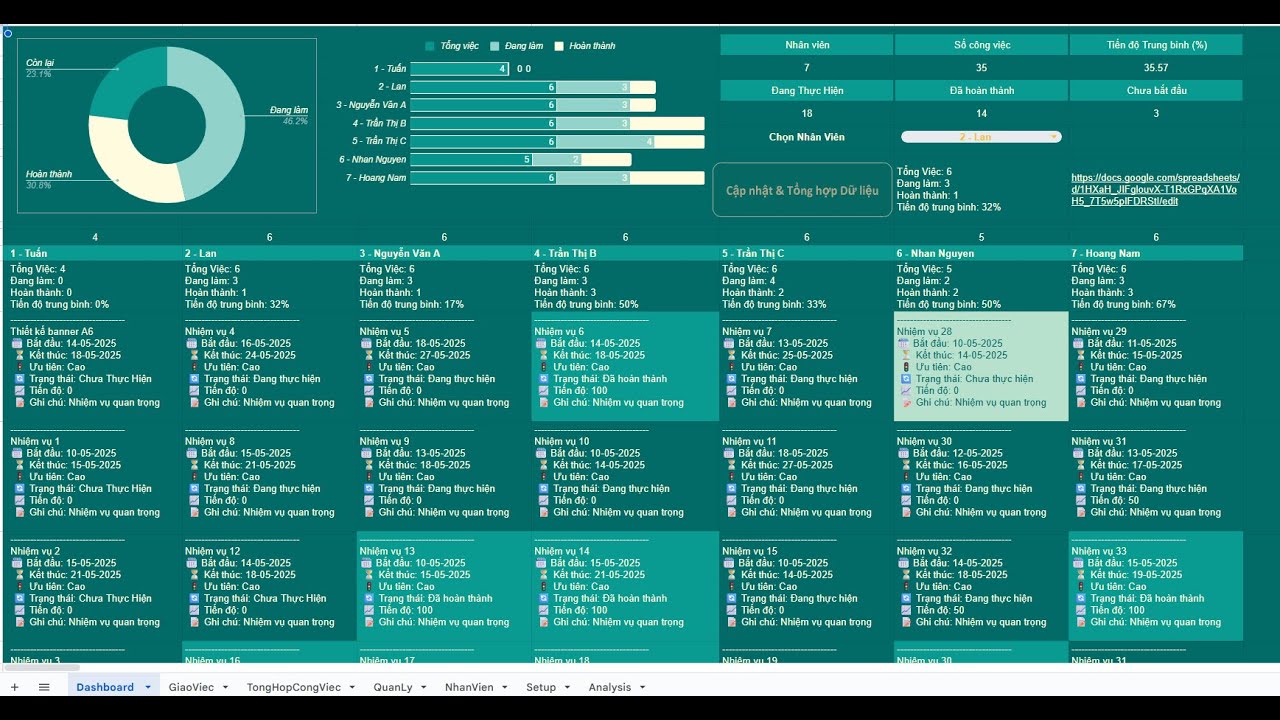The width and height of the screenshot is (1280, 720).
Task: Open the all sheets list icon
Action: (x=44, y=687)
